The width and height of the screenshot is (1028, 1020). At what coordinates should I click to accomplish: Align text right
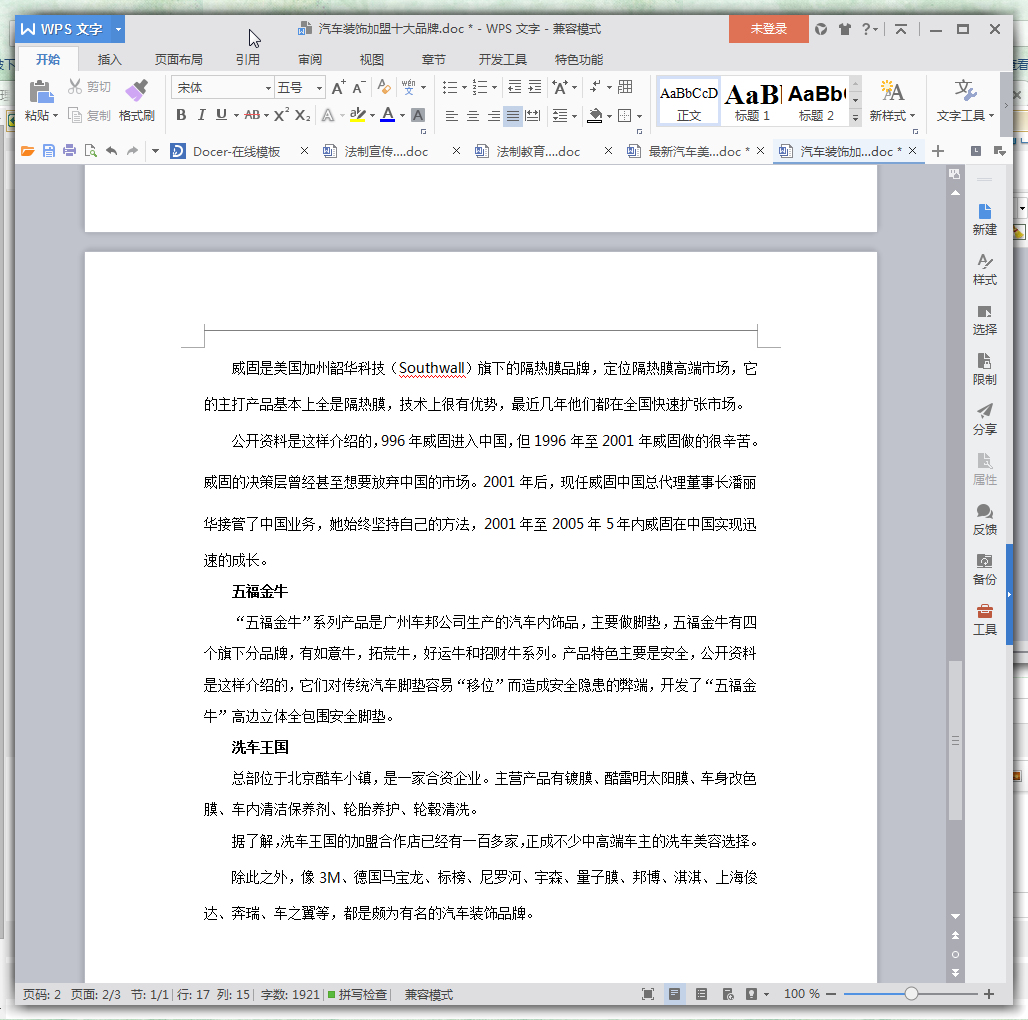click(x=494, y=116)
